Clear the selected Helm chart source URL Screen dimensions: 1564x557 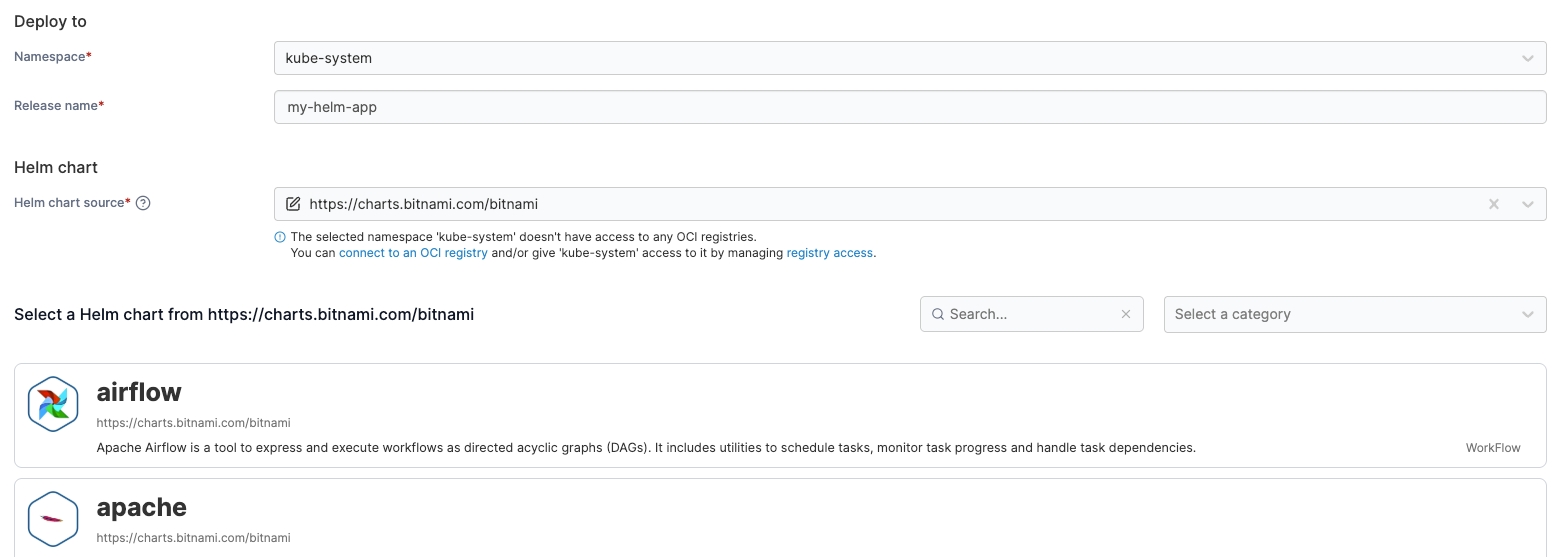point(1493,204)
